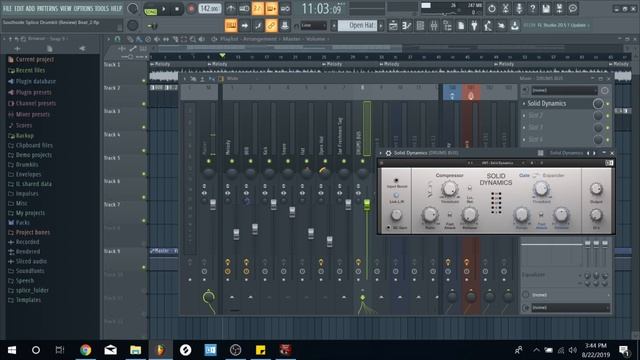Open the piano roll view icon
Screen dimensions: 640x360
click(x=406, y=26)
